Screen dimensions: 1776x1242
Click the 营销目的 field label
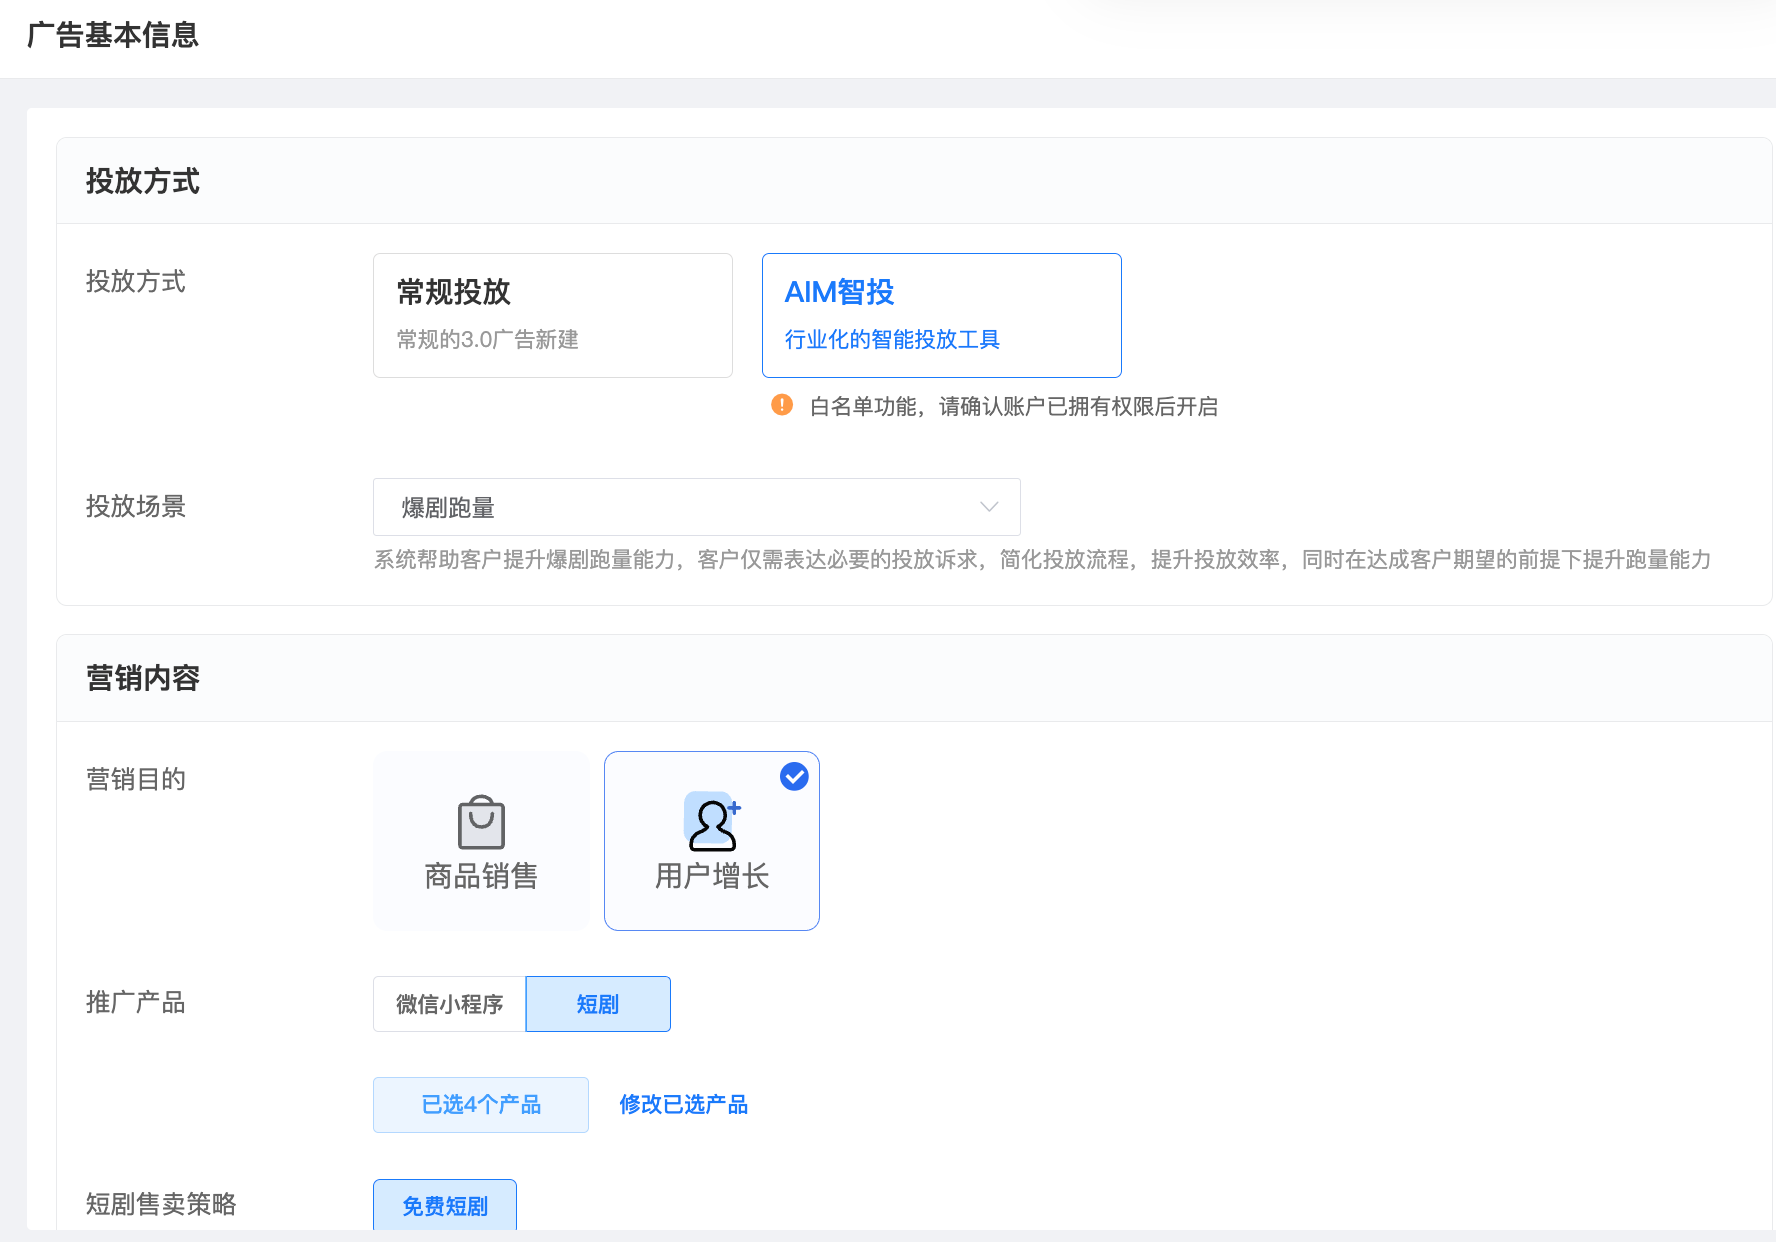[136, 779]
